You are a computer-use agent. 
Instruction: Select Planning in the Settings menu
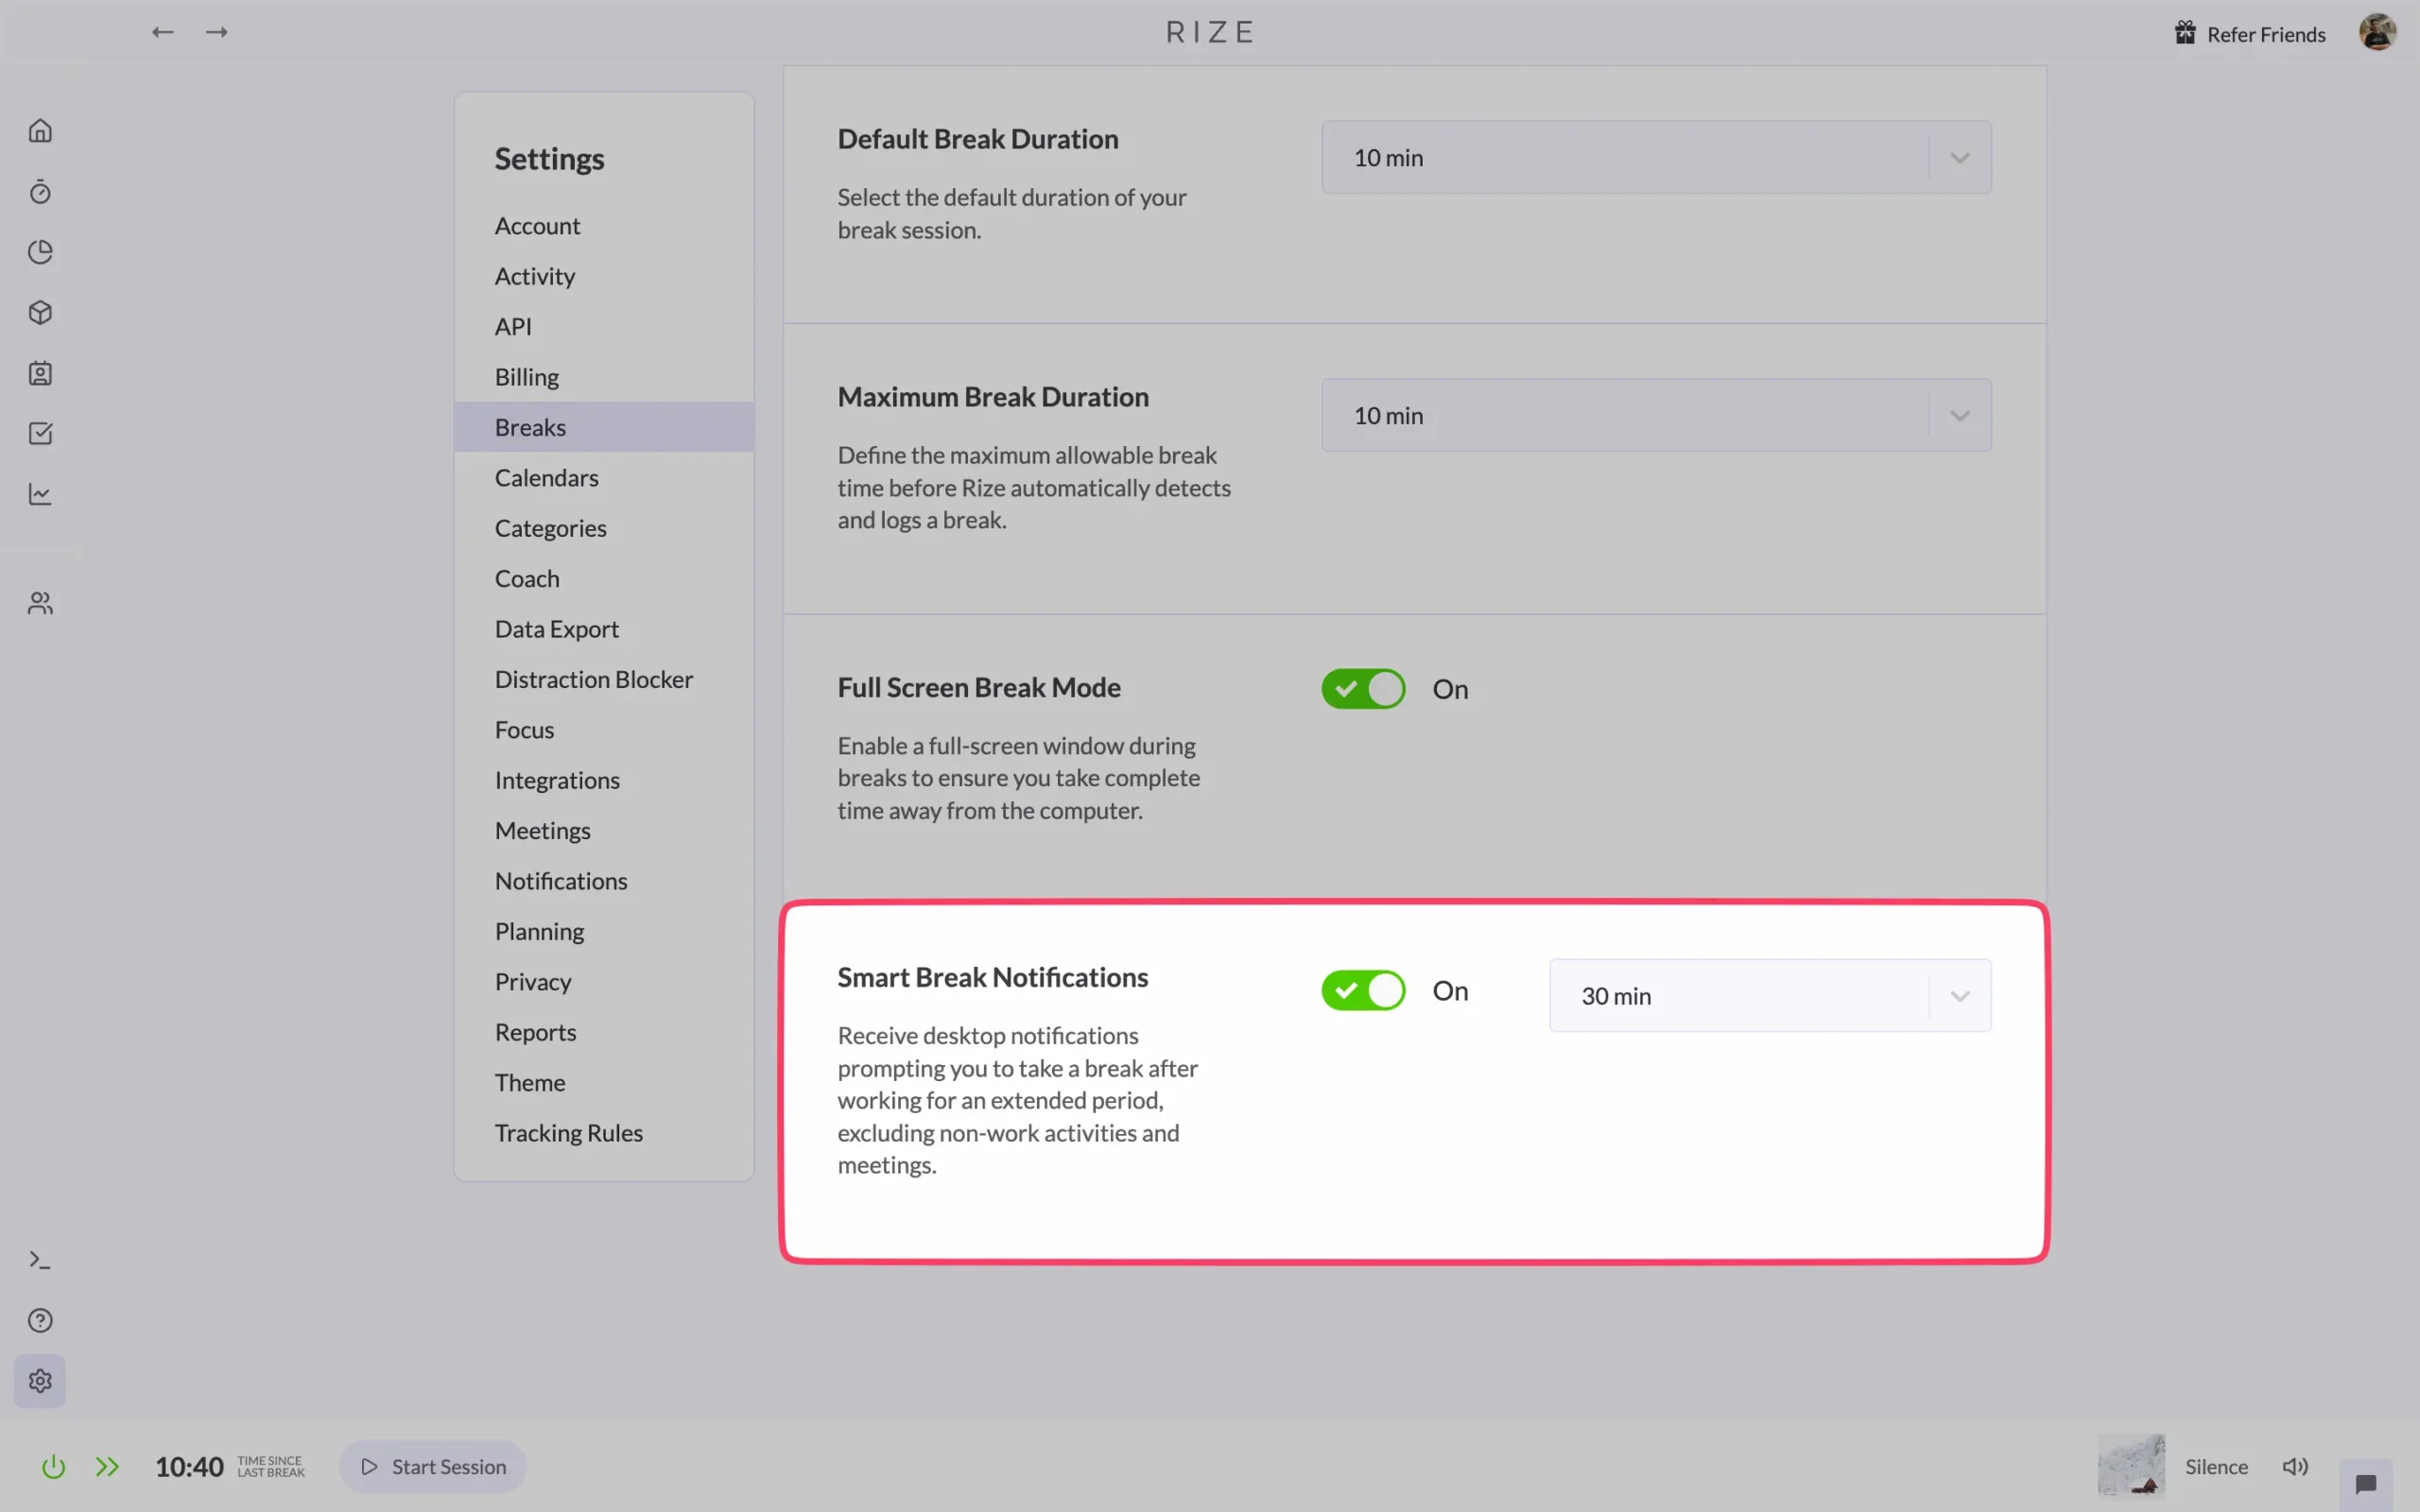click(x=604, y=931)
